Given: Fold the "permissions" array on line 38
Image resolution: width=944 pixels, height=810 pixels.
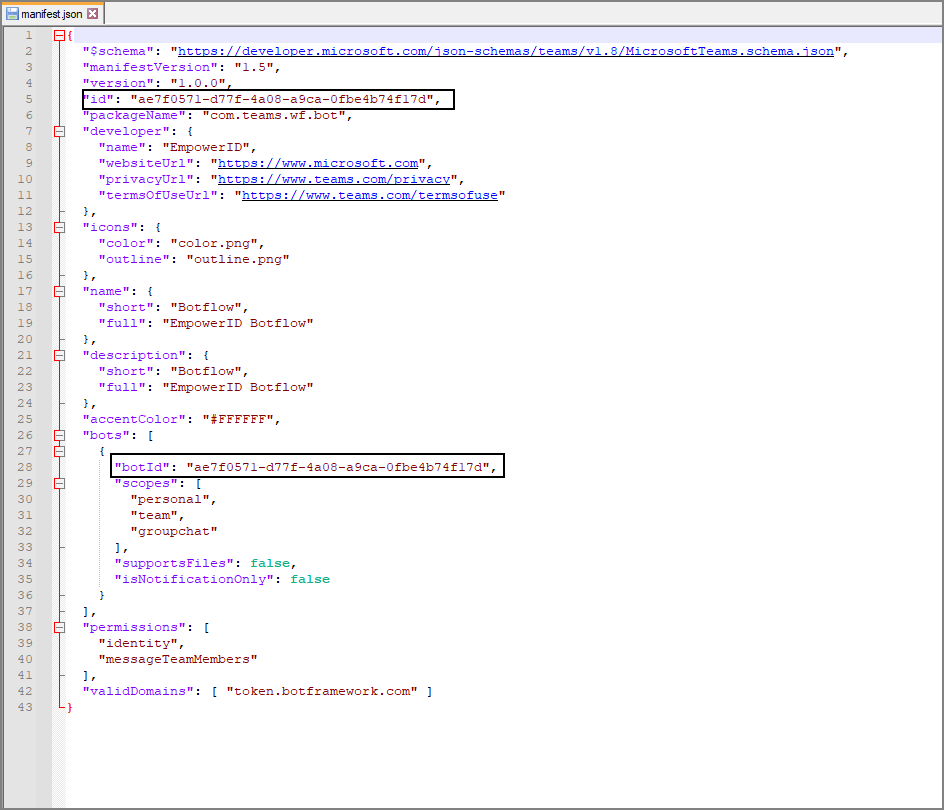Looking at the screenshot, I should [59, 627].
